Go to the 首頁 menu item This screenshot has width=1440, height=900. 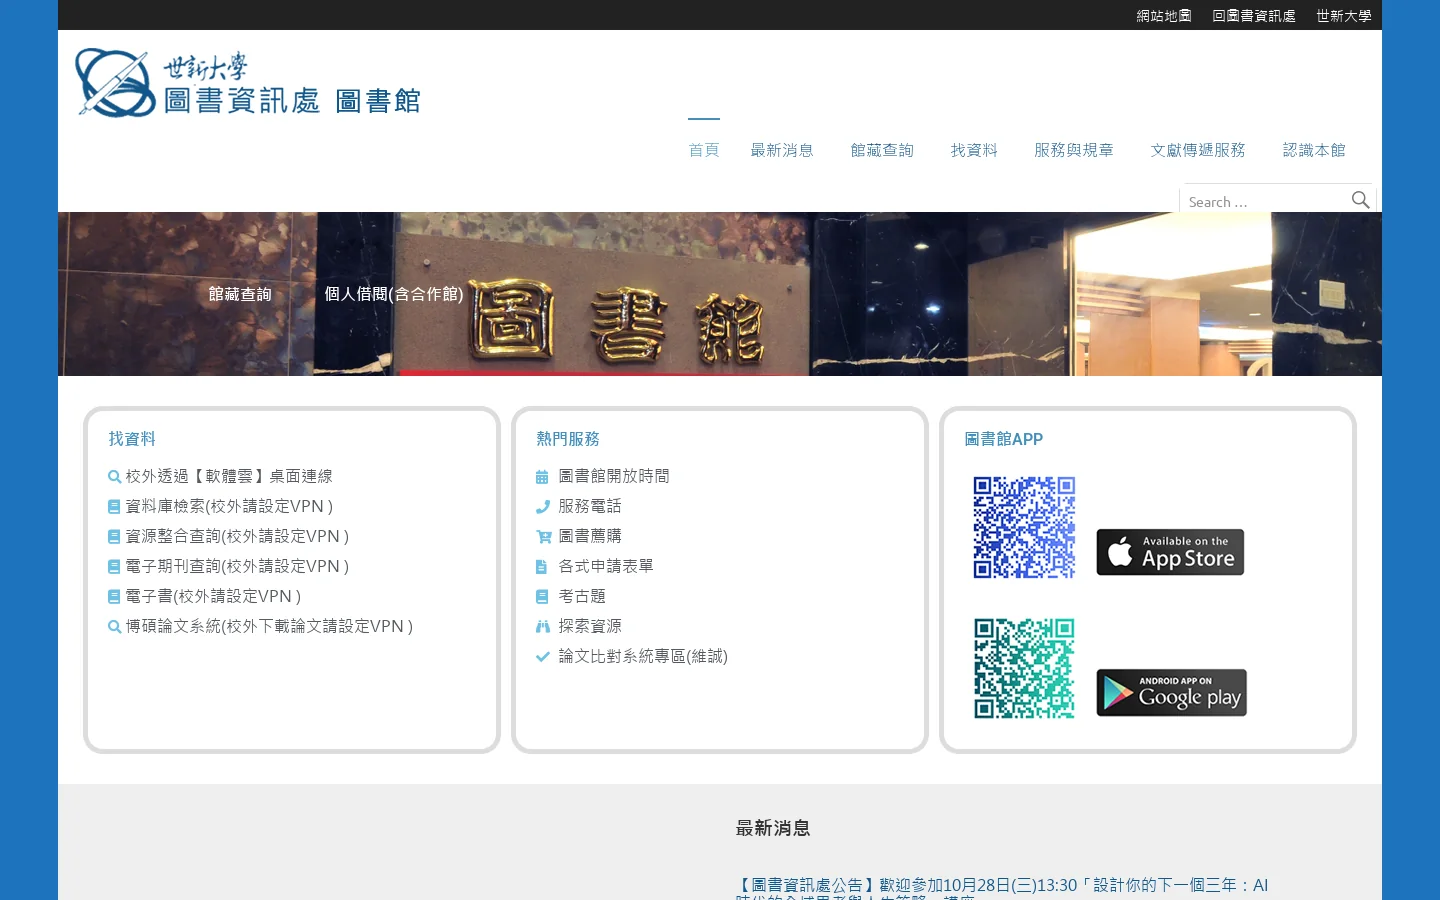point(704,150)
